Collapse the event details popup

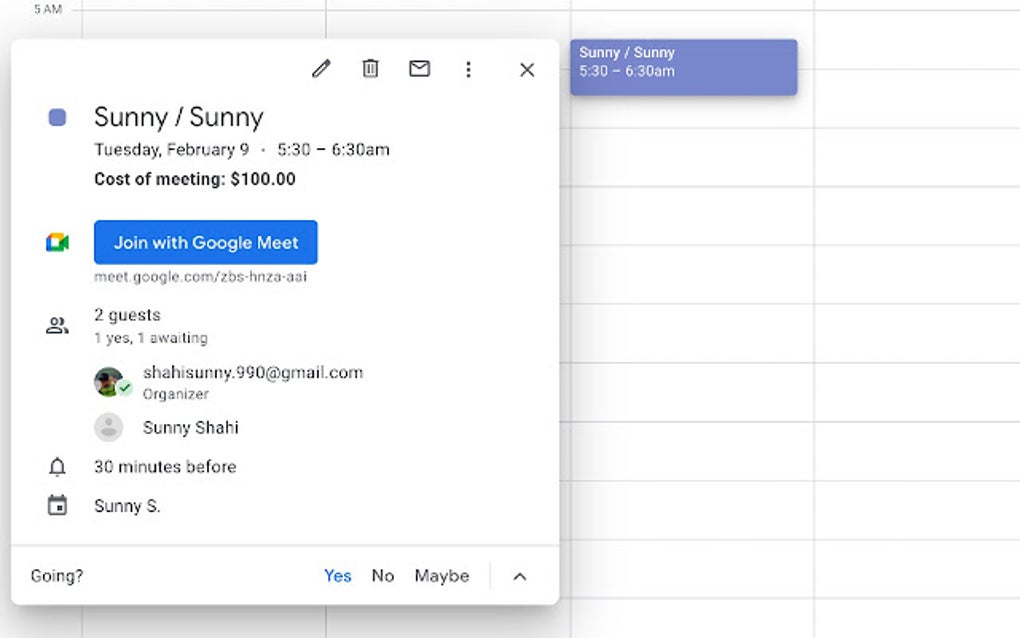point(526,69)
